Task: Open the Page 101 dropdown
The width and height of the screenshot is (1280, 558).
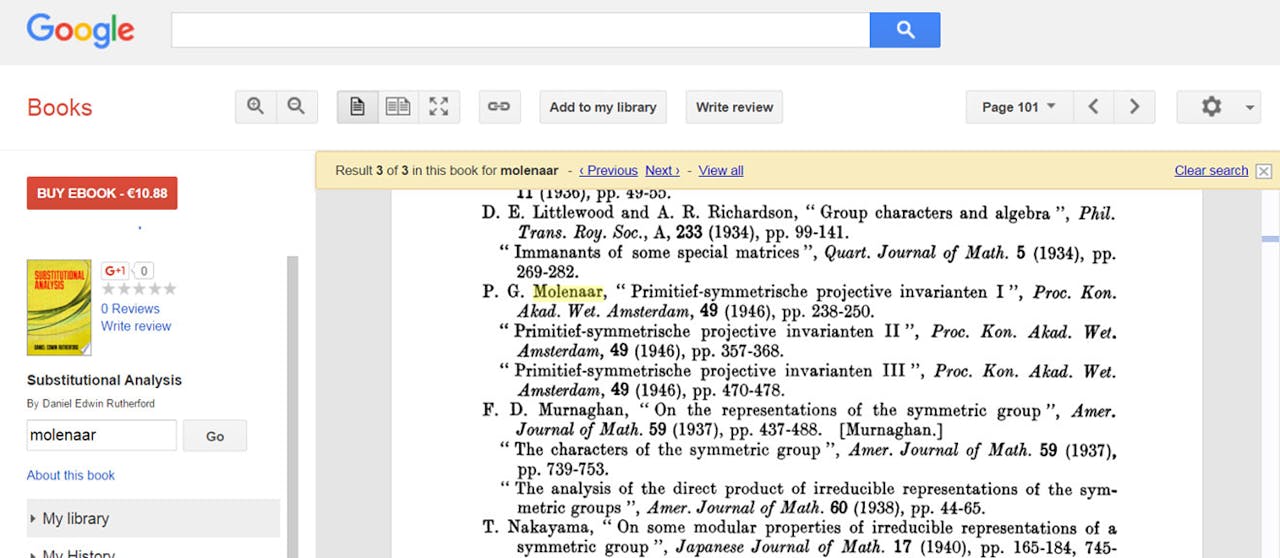Action: pyautogui.click(x=1019, y=107)
